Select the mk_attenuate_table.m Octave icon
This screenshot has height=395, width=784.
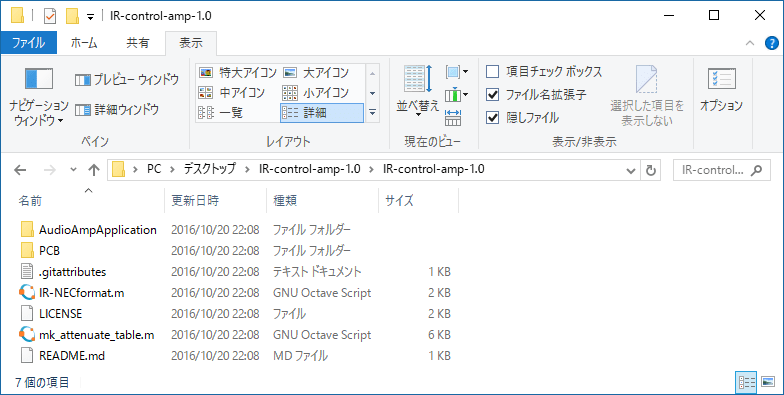tap(27, 334)
